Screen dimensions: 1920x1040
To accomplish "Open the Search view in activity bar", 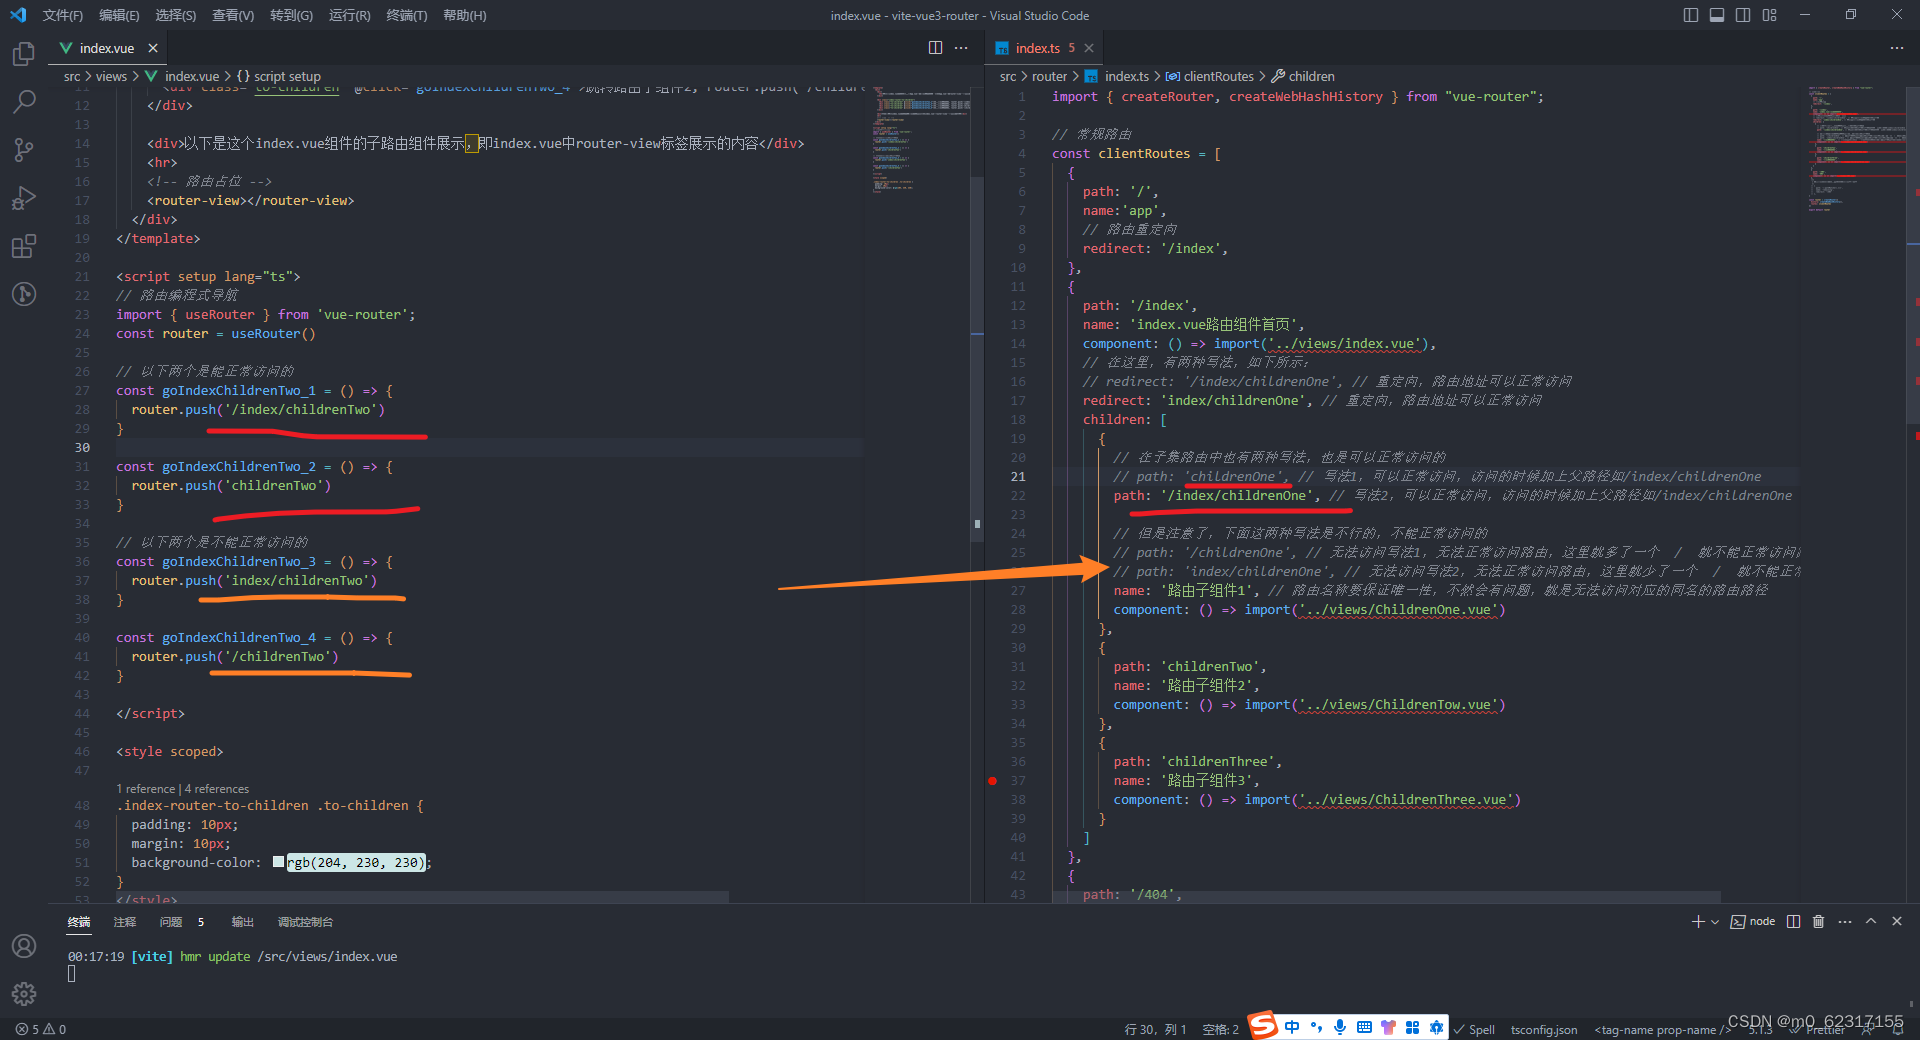I will (x=24, y=102).
